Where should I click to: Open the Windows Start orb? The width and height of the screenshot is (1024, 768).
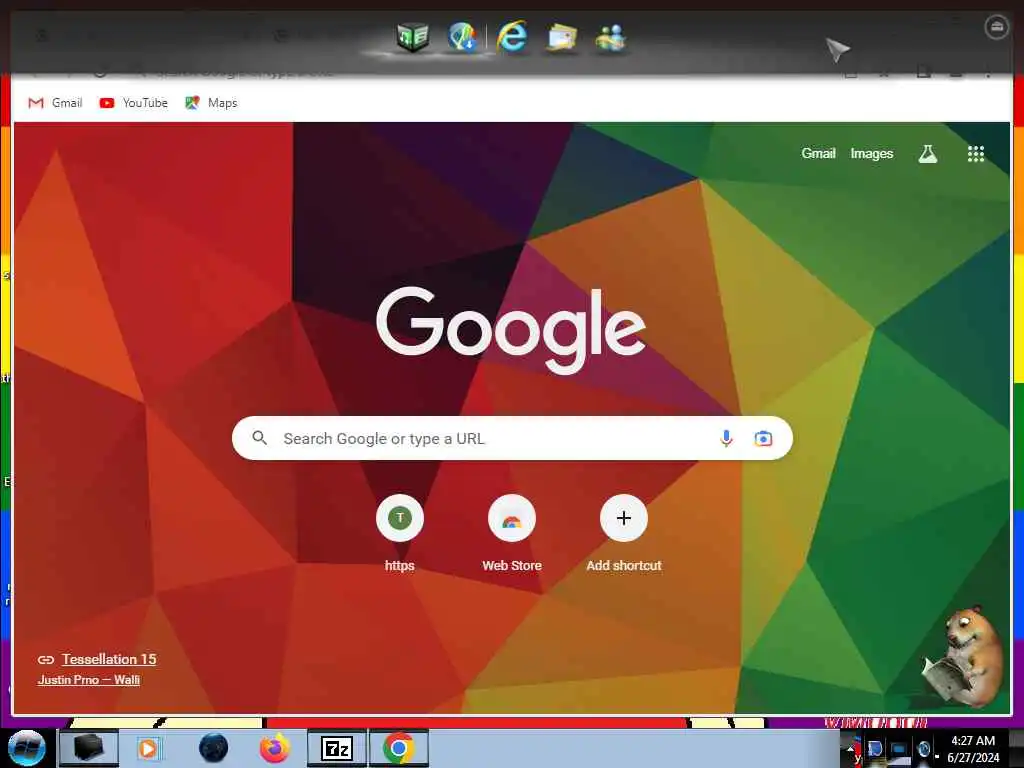click(27, 748)
